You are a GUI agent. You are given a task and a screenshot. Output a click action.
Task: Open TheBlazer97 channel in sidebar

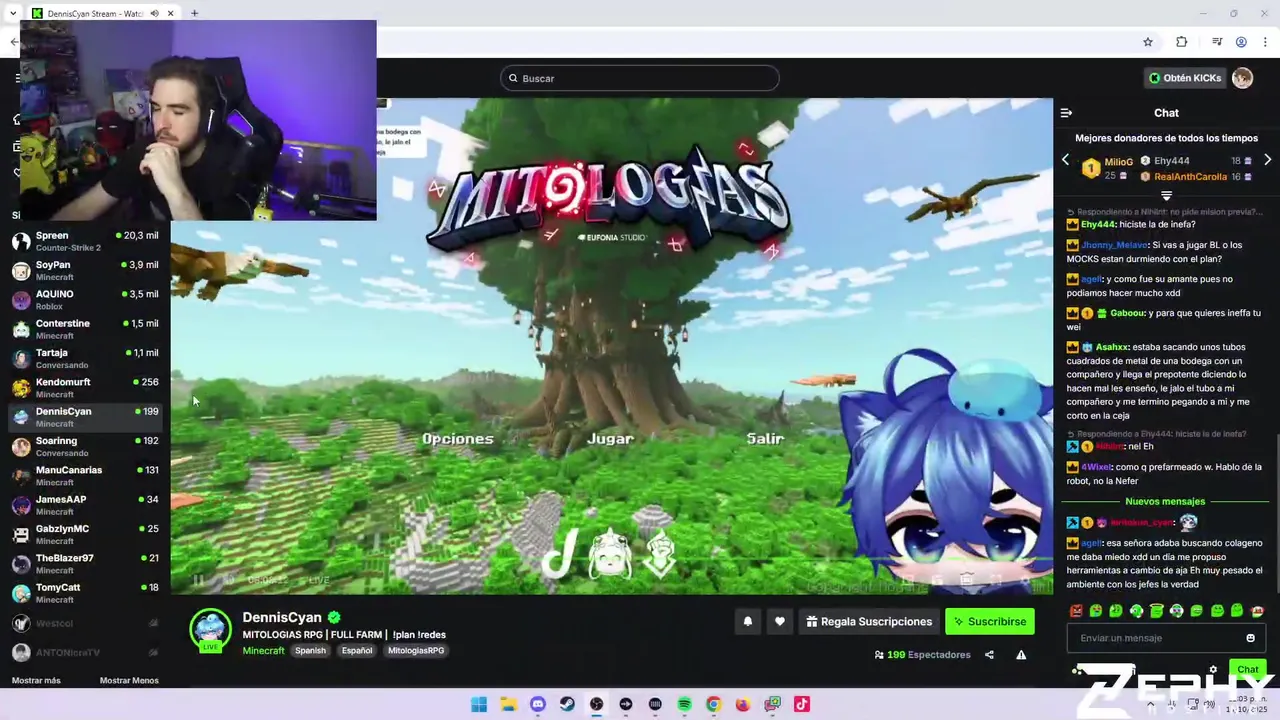tap(86, 563)
